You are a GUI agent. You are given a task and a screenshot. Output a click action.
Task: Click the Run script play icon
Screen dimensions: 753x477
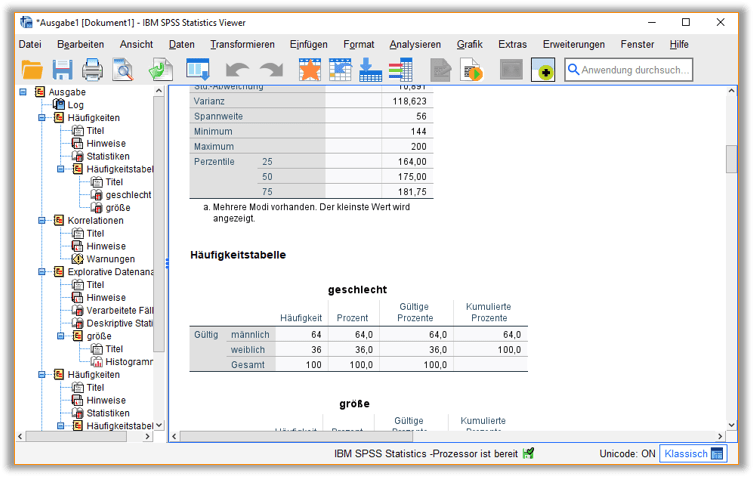point(471,70)
